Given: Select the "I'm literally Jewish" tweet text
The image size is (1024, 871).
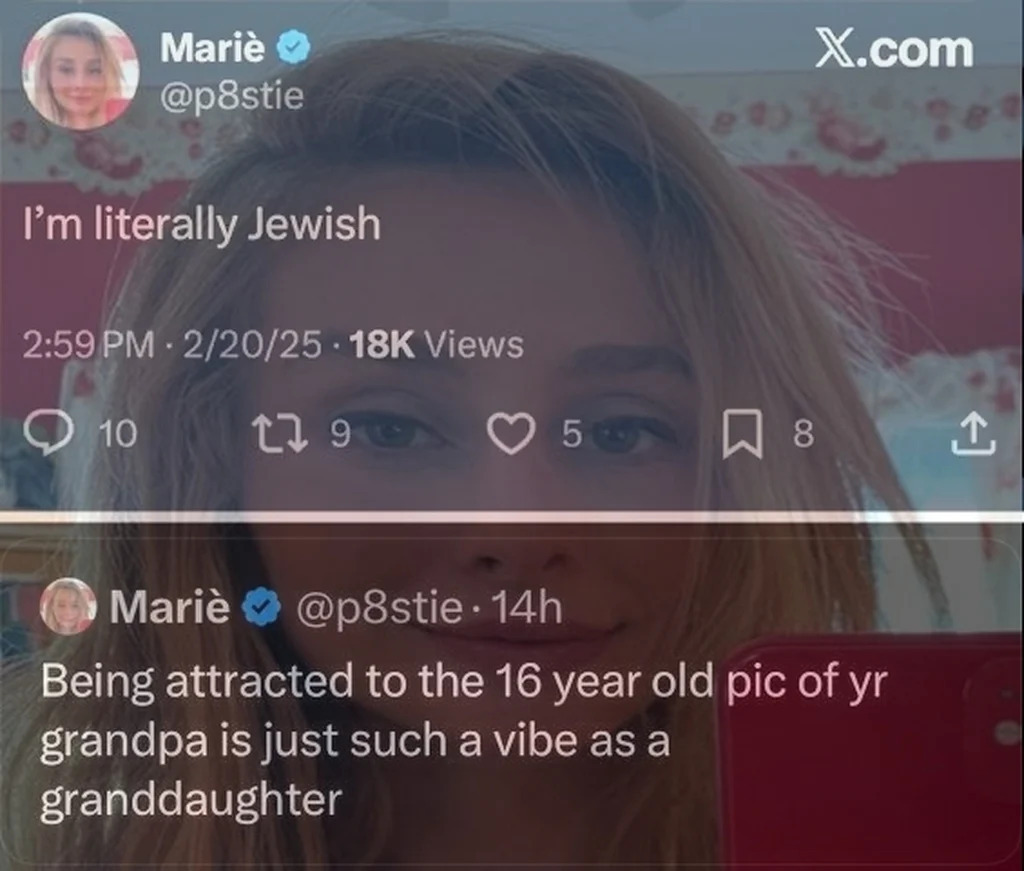Looking at the screenshot, I should click(x=202, y=225).
